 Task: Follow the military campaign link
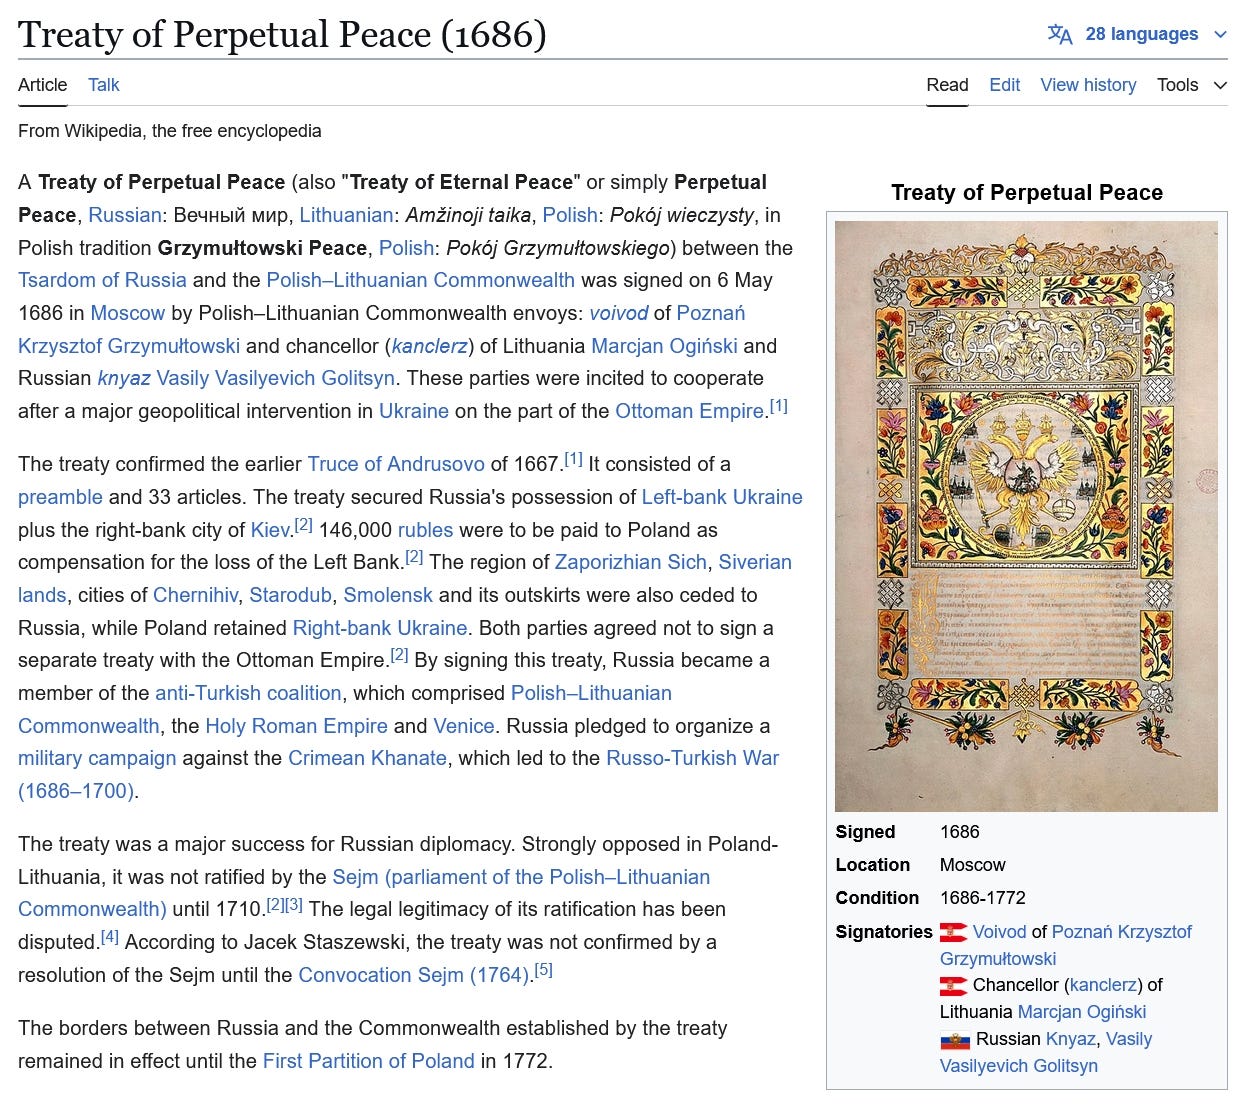(97, 758)
